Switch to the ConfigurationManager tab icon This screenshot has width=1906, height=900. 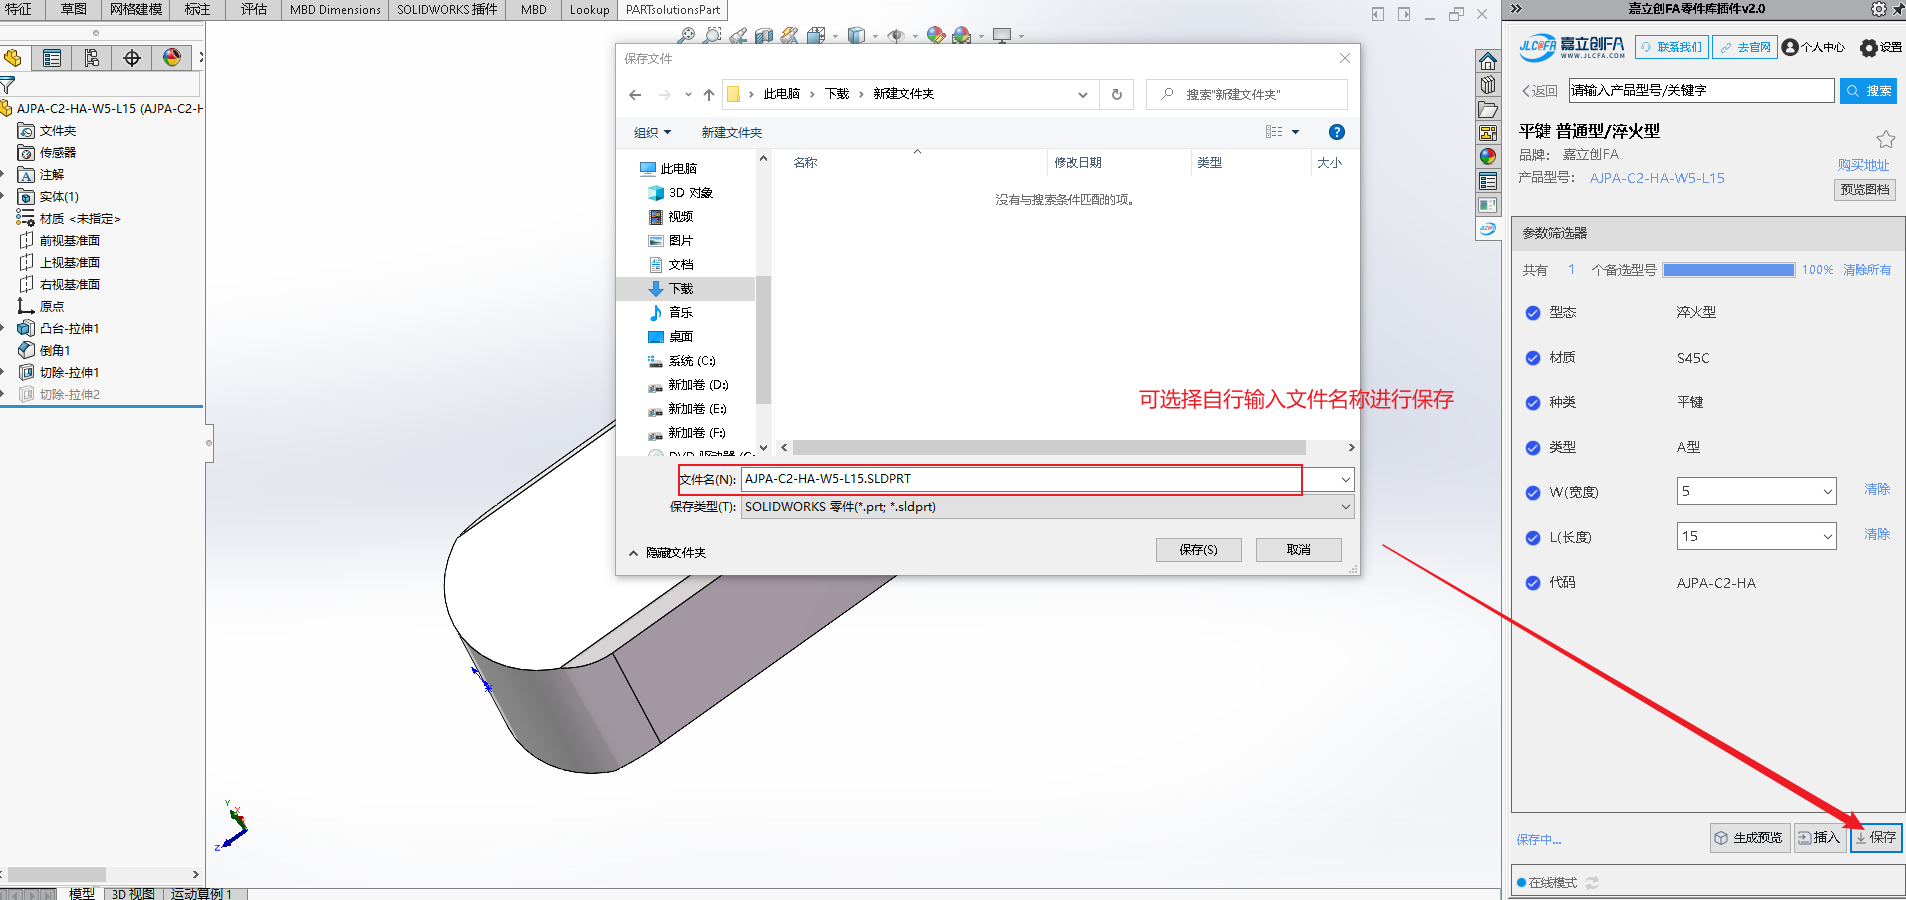pyautogui.click(x=92, y=58)
